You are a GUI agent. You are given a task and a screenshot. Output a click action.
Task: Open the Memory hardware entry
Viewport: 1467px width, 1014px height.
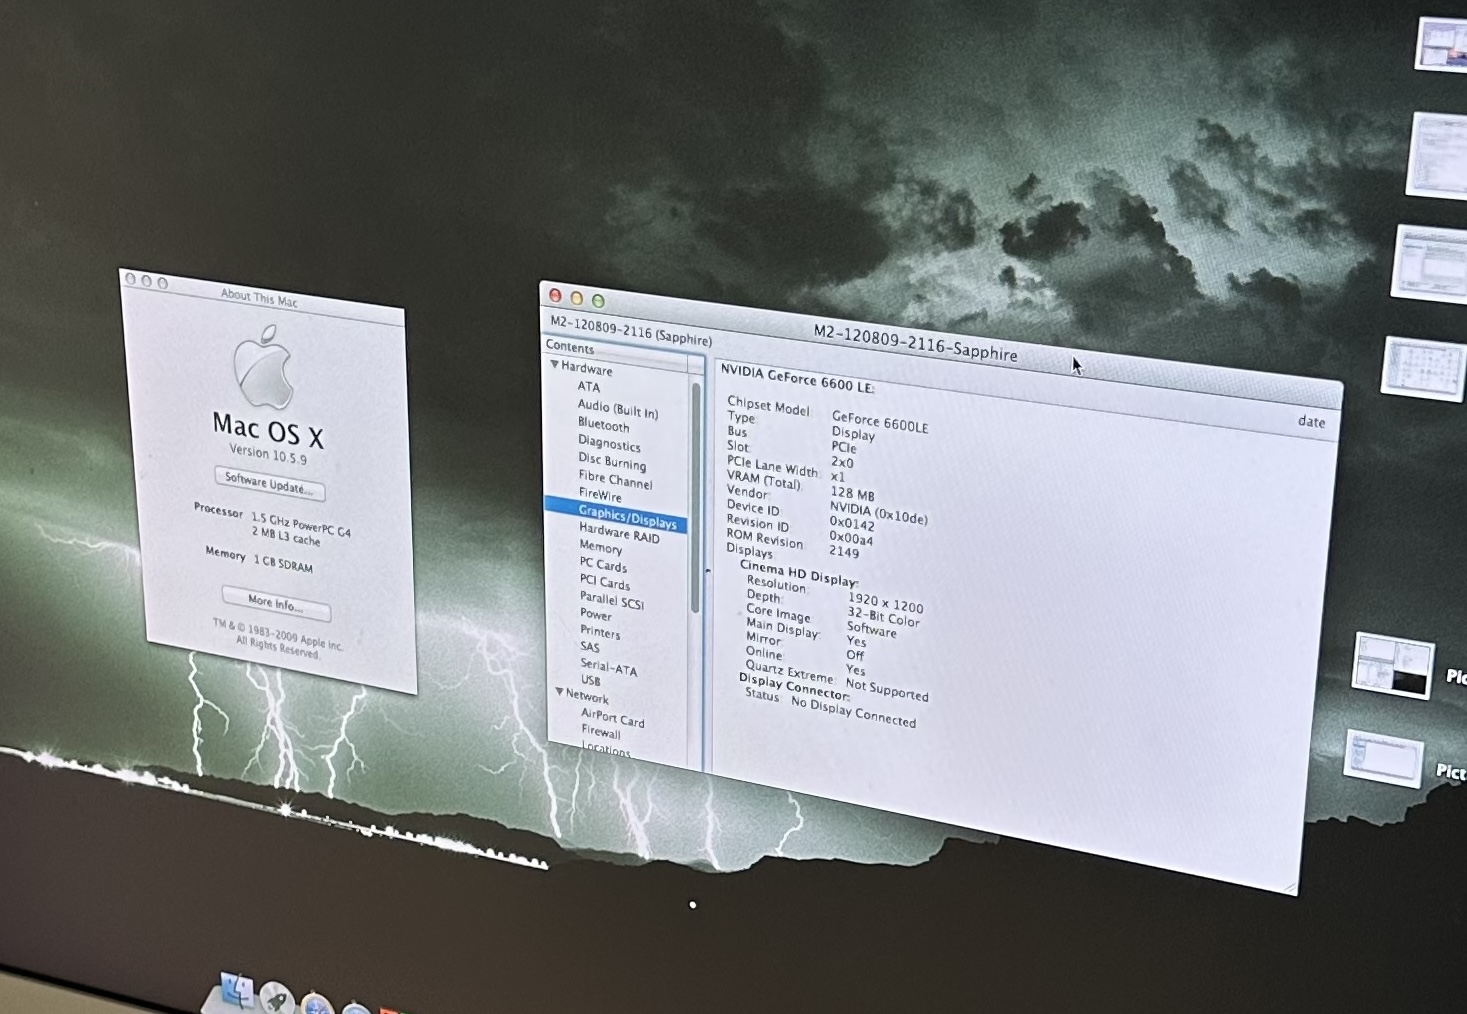click(600, 547)
